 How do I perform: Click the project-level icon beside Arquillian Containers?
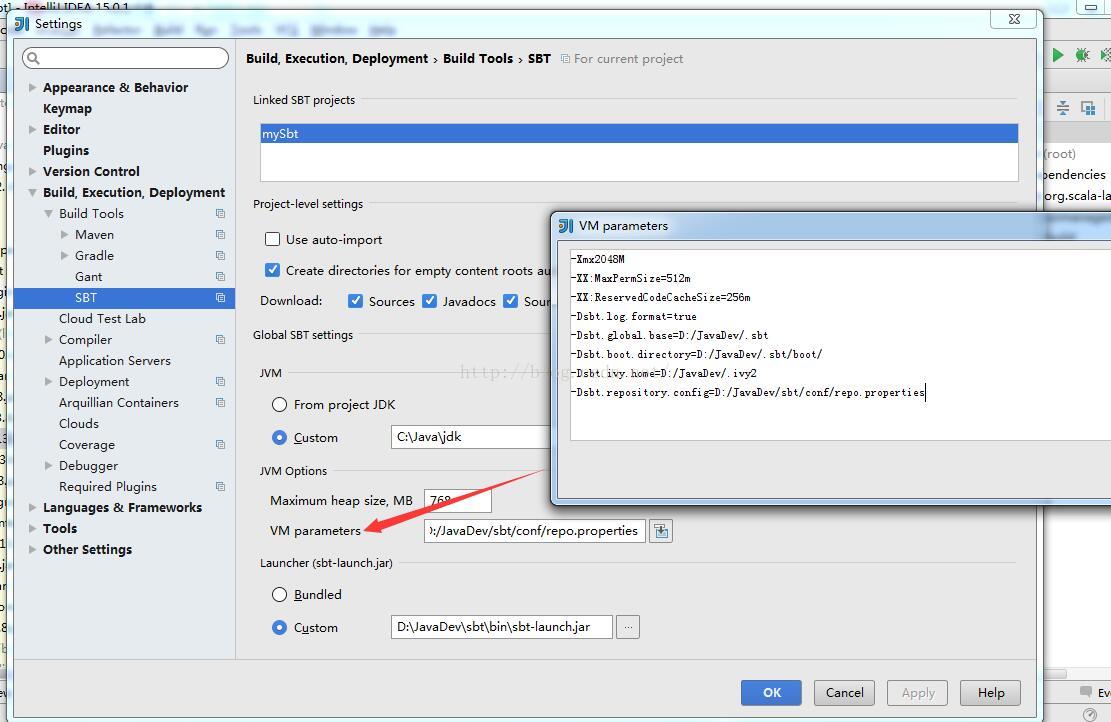tap(220, 402)
